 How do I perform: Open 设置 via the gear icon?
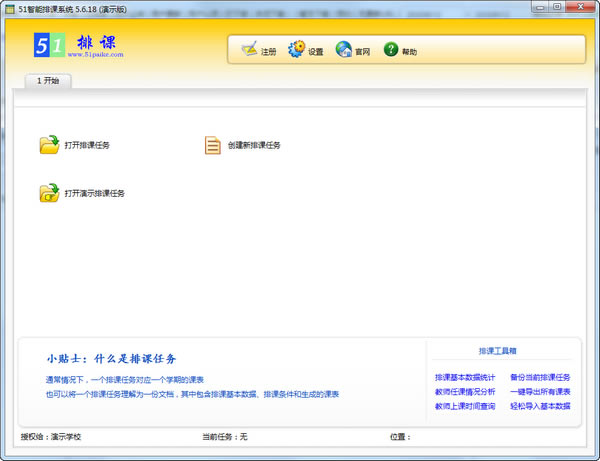click(x=296, y=50)
